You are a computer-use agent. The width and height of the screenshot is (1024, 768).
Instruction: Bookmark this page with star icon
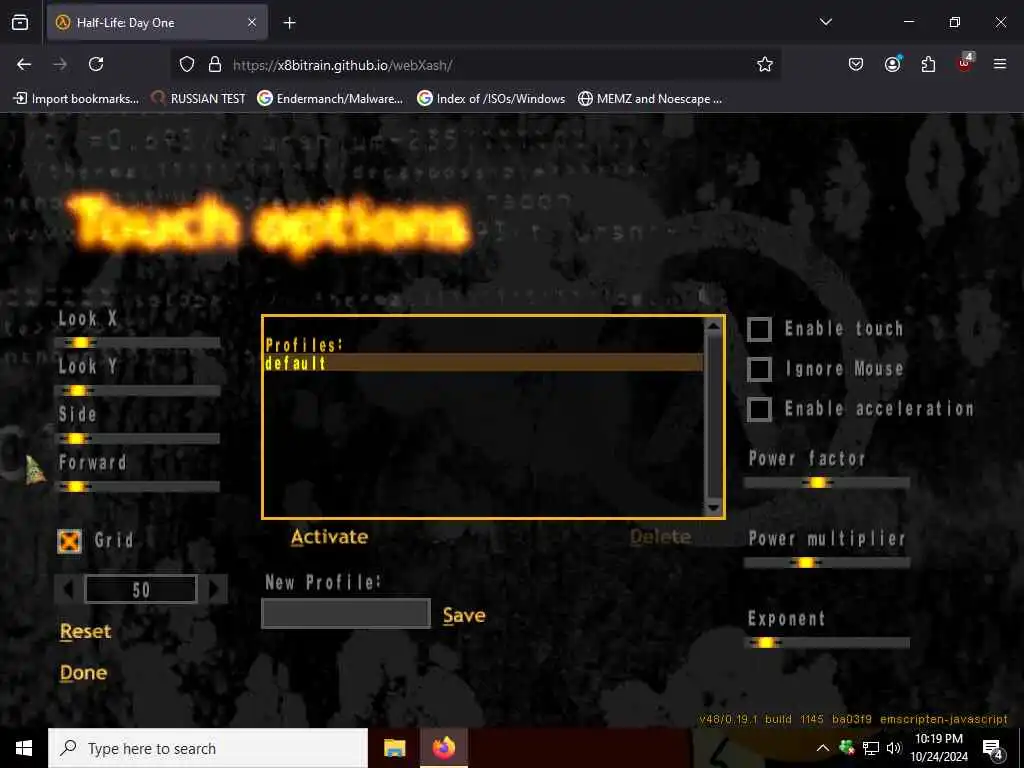pos(765,64)
